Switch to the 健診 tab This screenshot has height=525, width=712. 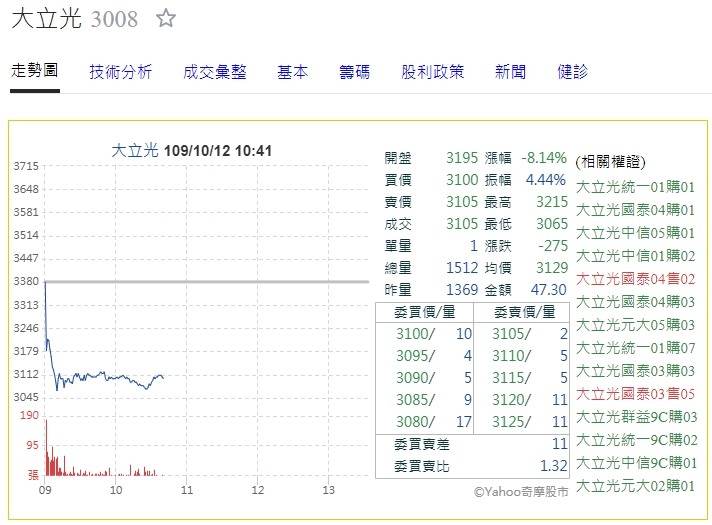[573, 72]
